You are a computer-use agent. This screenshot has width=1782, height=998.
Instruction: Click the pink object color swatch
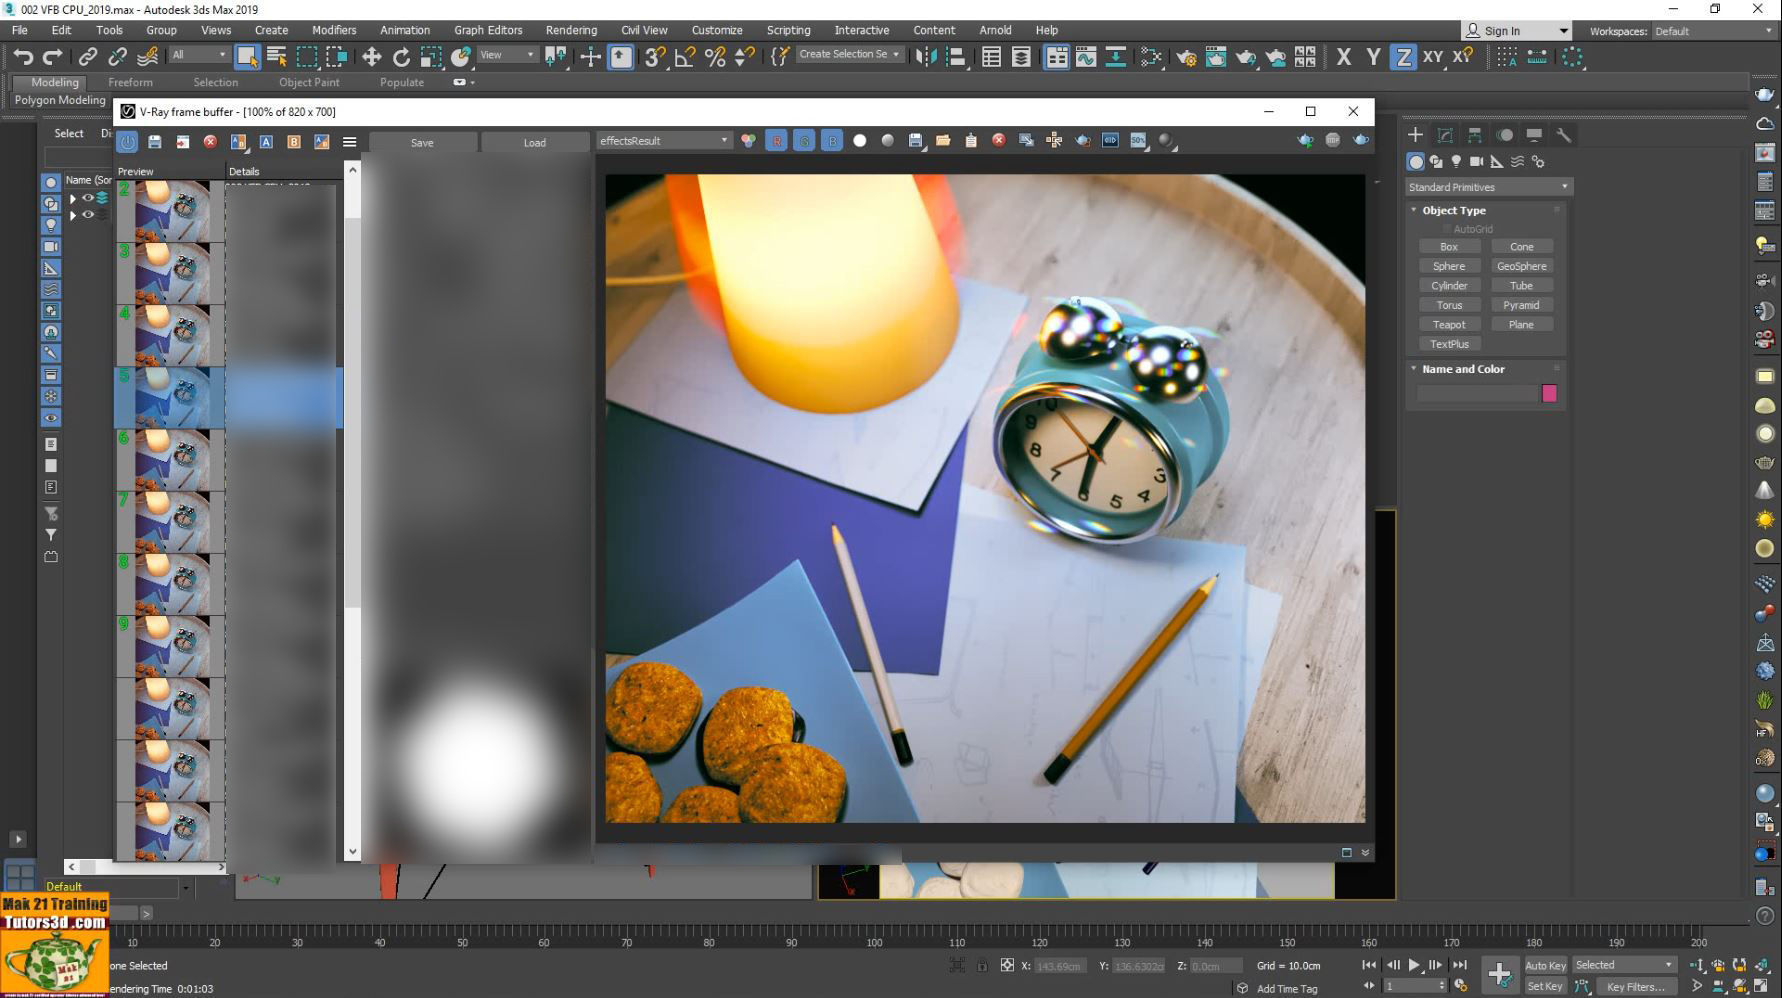pyautogui.click(x=1549, y=393)
